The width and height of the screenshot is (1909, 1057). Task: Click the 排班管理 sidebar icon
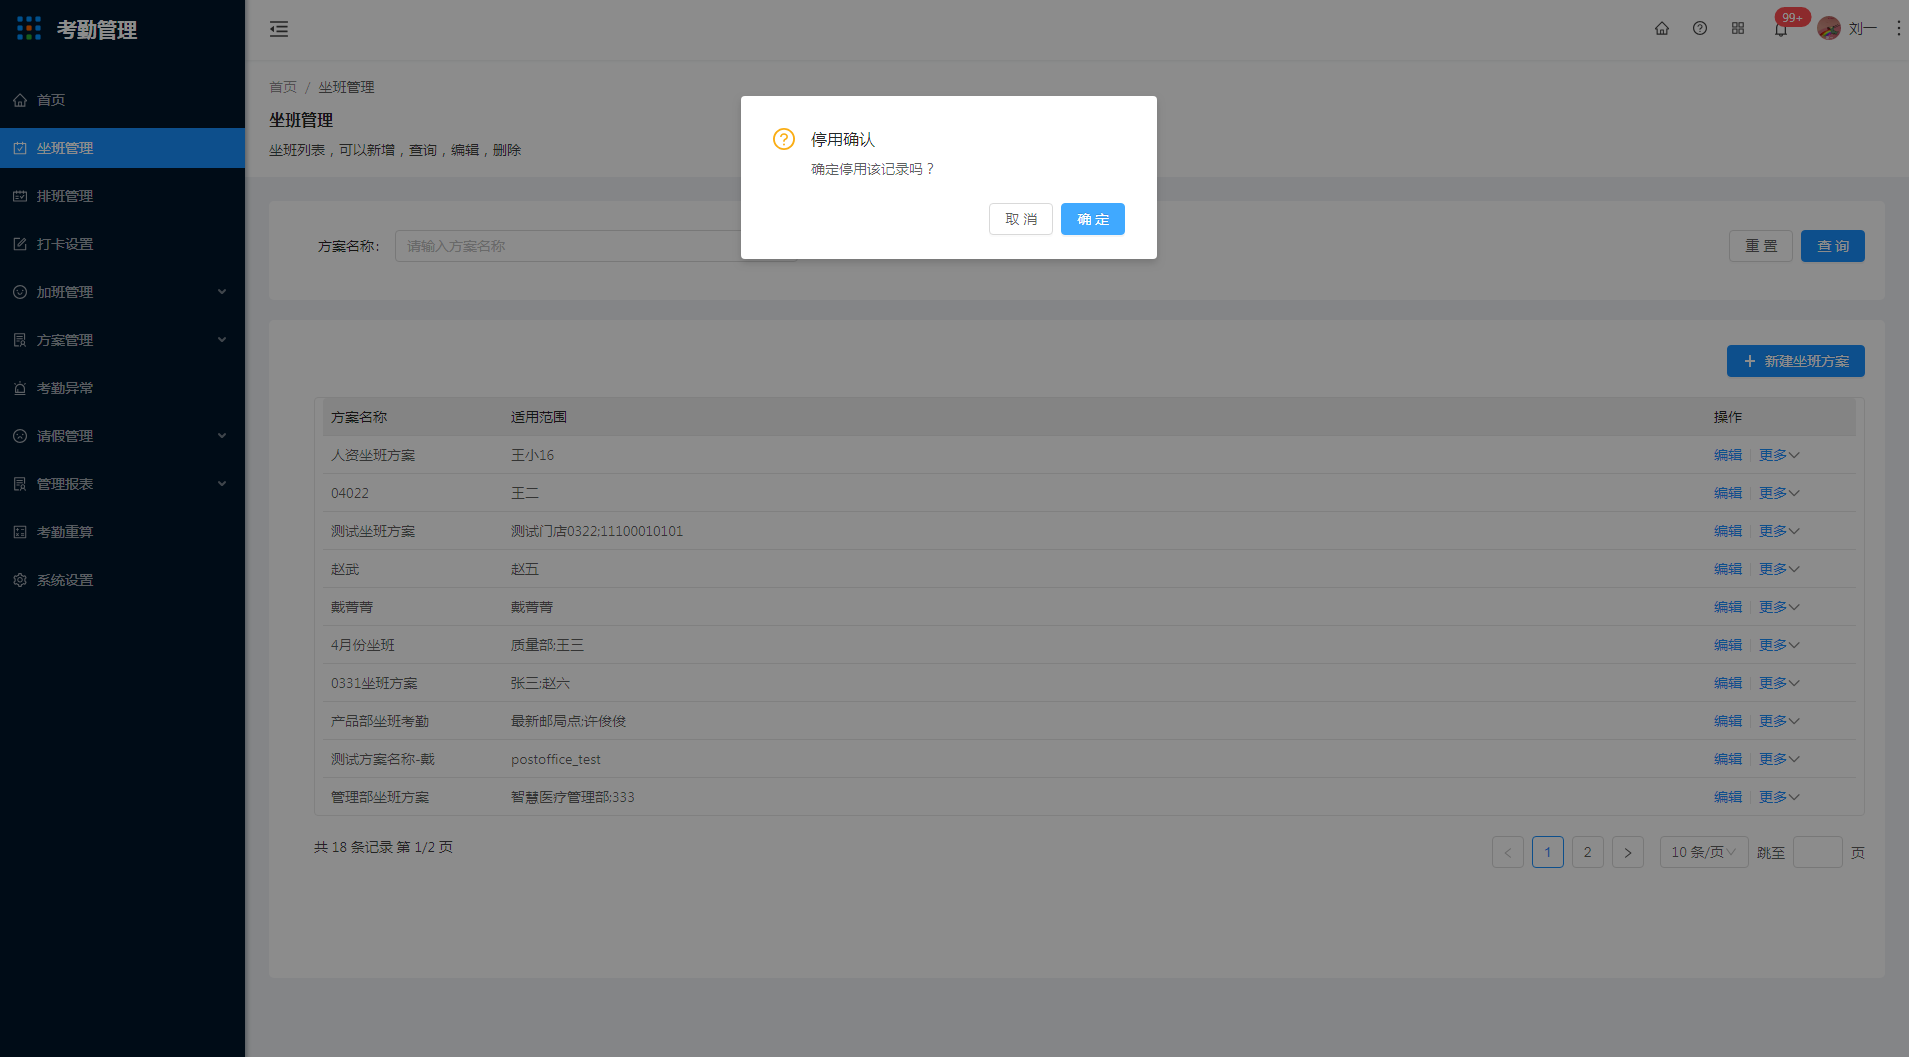[x=20, y=196]
